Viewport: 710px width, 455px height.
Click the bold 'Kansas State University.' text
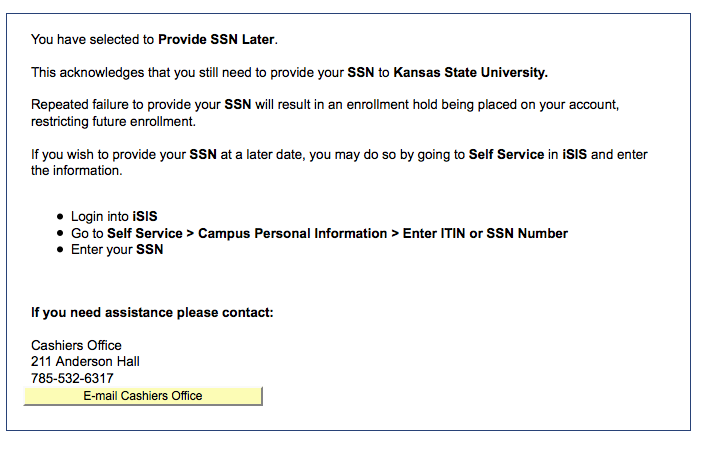point(470,72)
